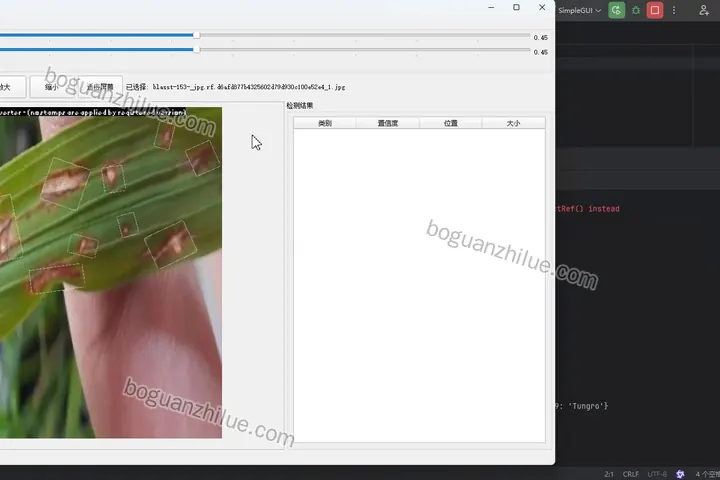Start debugging with the bug icon
The width and height of the screenshot is (720, 480).
[x=636, y=10]
